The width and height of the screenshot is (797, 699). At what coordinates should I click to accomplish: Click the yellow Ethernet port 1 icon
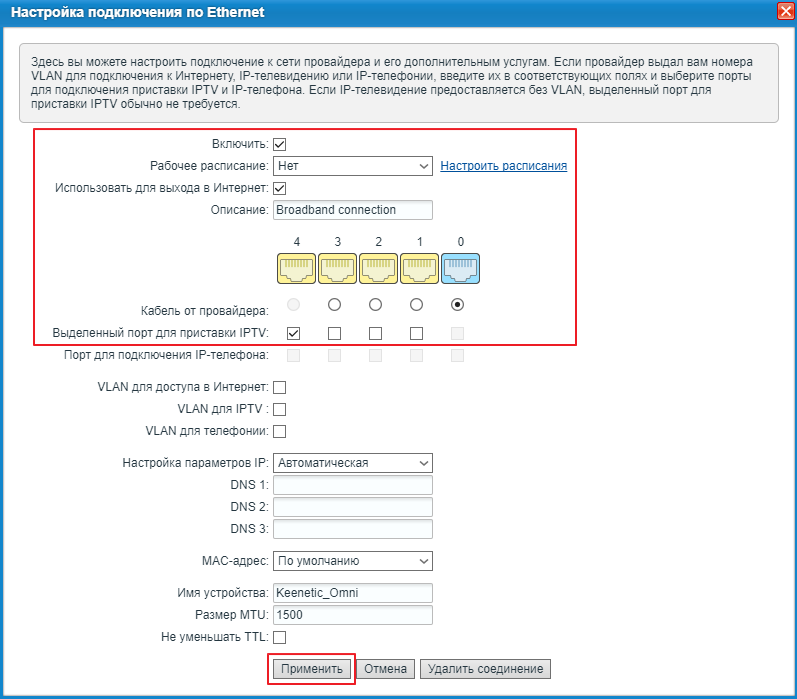[x=419, y=269]
